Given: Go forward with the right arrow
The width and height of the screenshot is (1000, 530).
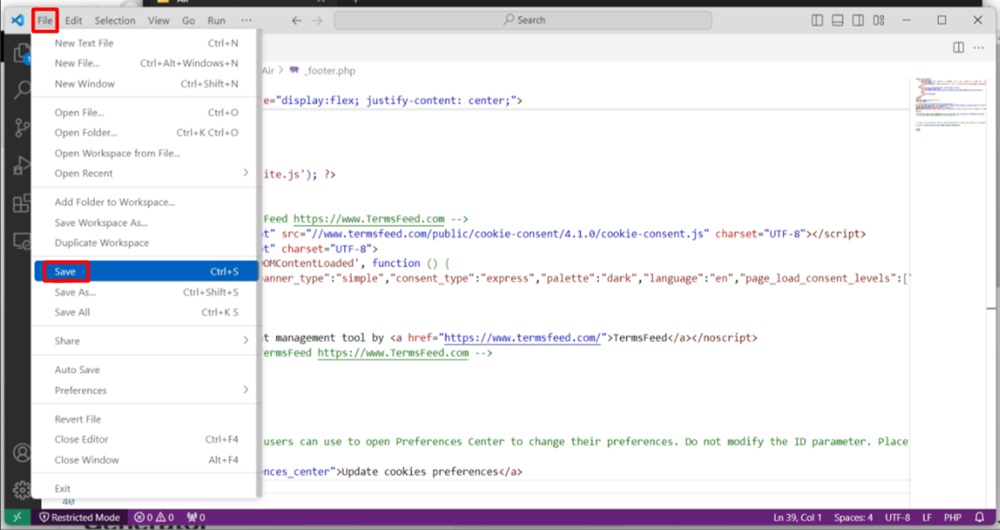Looking at the screenshot, I should [x=318, y=20].
